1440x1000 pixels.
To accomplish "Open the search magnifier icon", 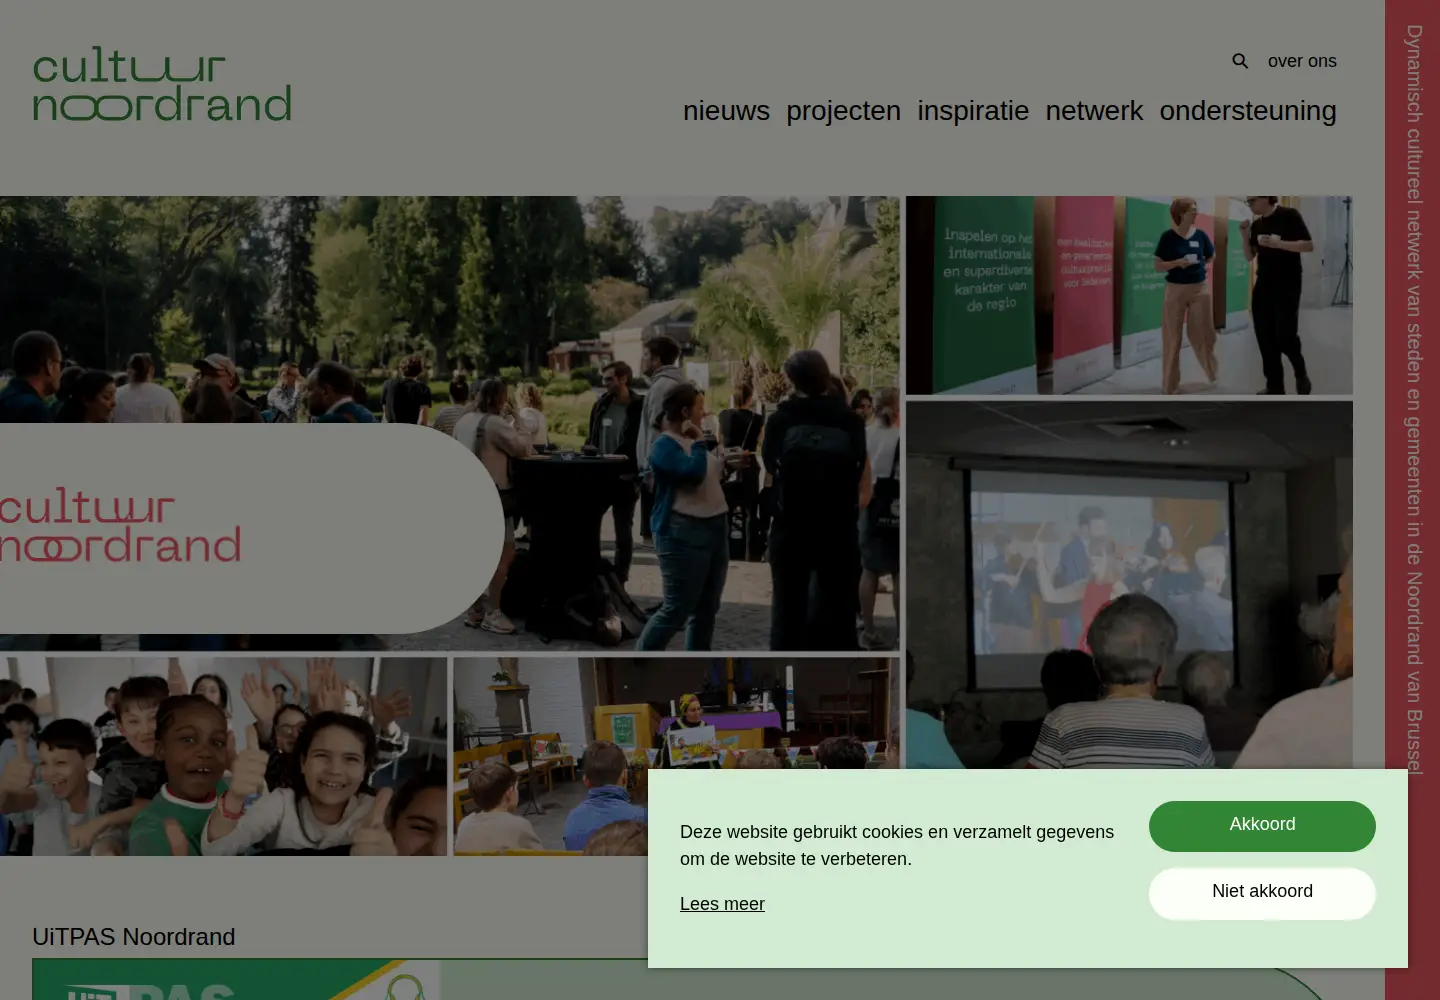I will pos(1240,61).
